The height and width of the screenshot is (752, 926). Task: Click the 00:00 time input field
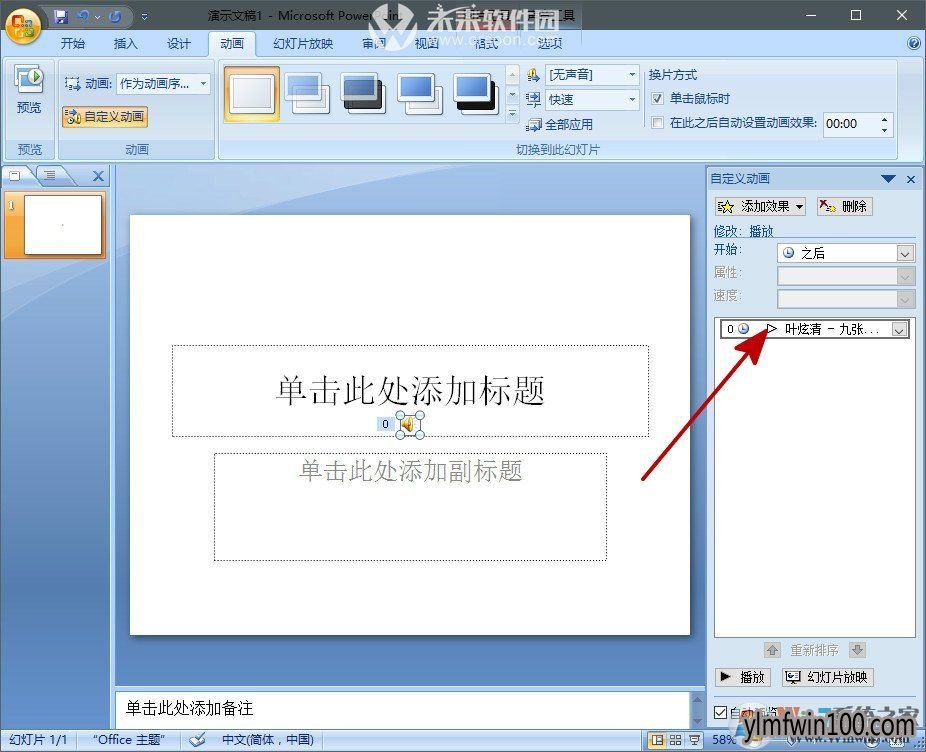click(x=849, y=124)
